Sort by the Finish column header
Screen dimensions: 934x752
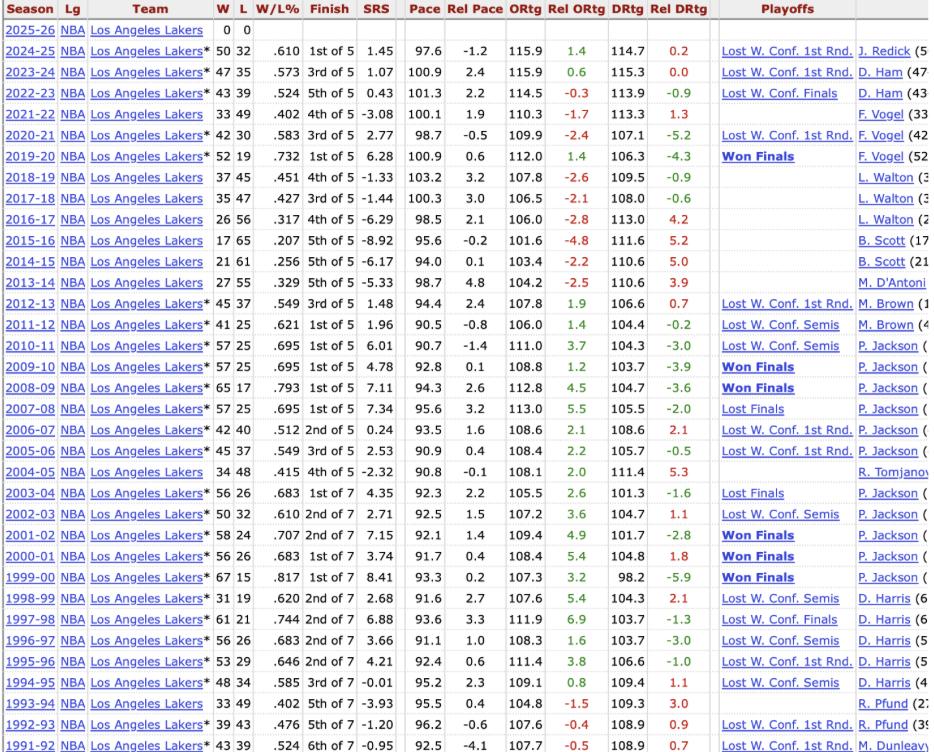[329, 9]
